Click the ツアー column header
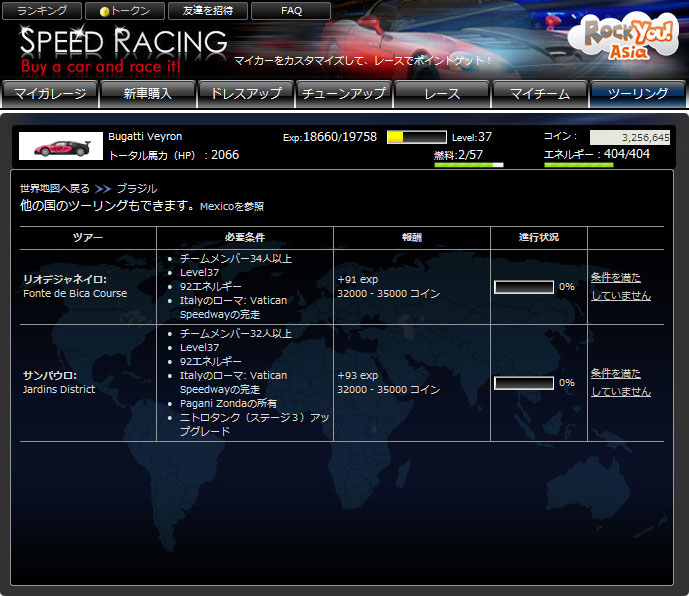The width and height of the screenshot is (689, 596). [88, 238]
